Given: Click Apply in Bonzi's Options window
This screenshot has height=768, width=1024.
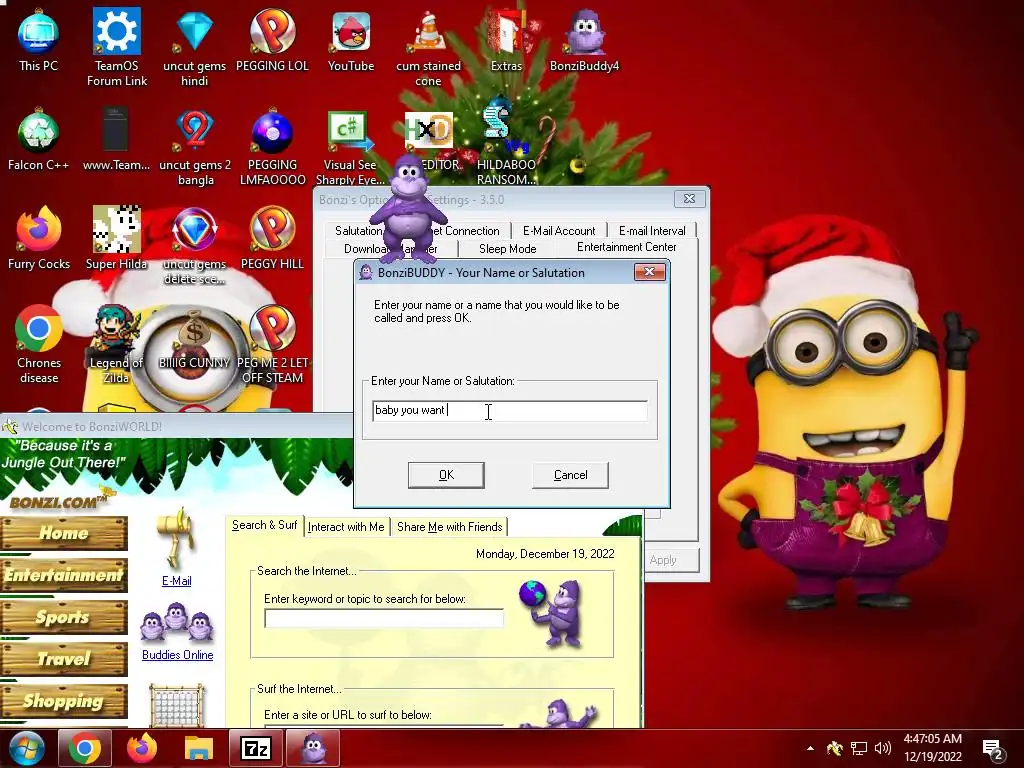Looking at the screenshot, I should [663, 560].
